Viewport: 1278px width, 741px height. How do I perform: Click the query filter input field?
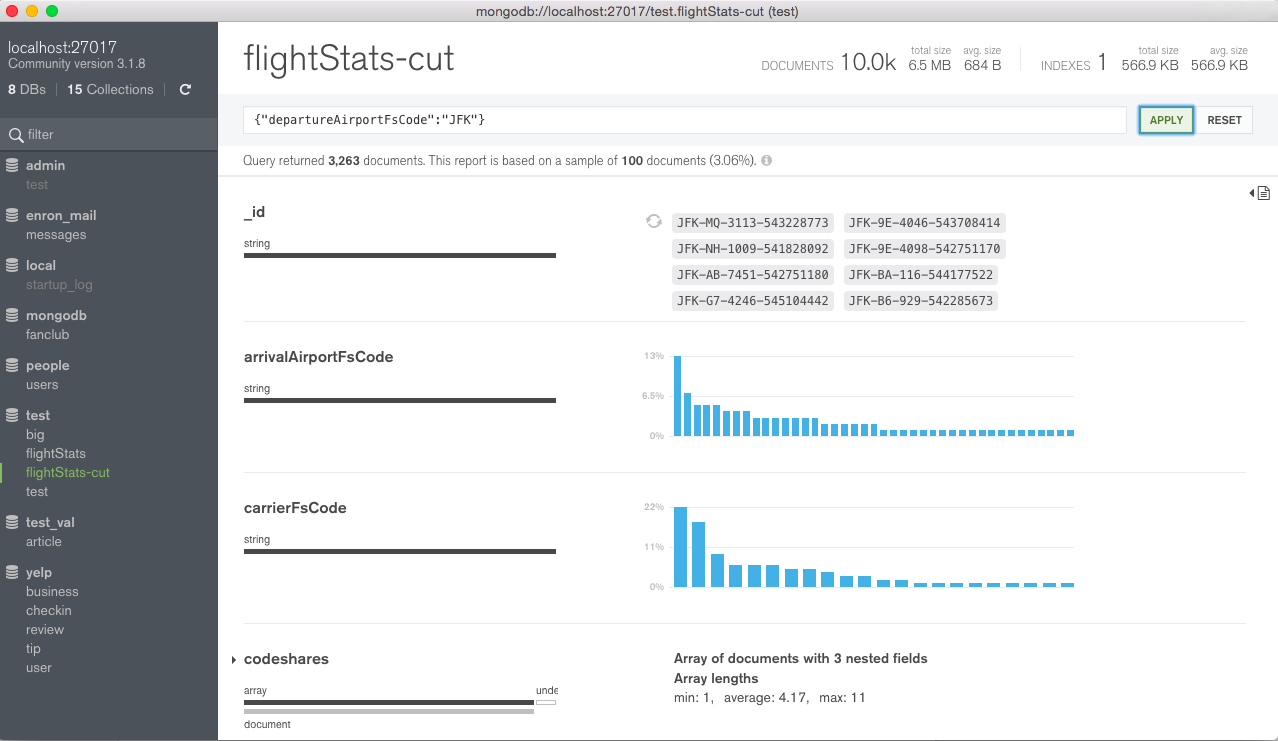click(685, 120)
